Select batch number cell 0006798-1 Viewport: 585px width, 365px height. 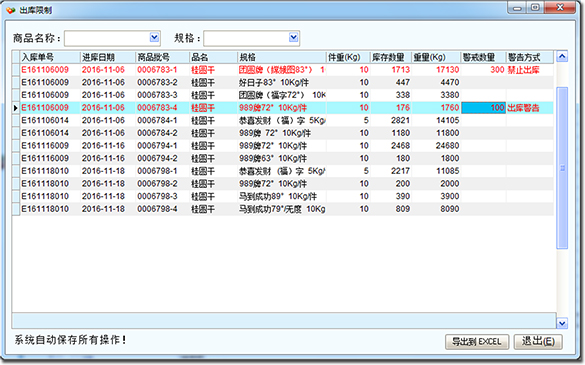162,171
